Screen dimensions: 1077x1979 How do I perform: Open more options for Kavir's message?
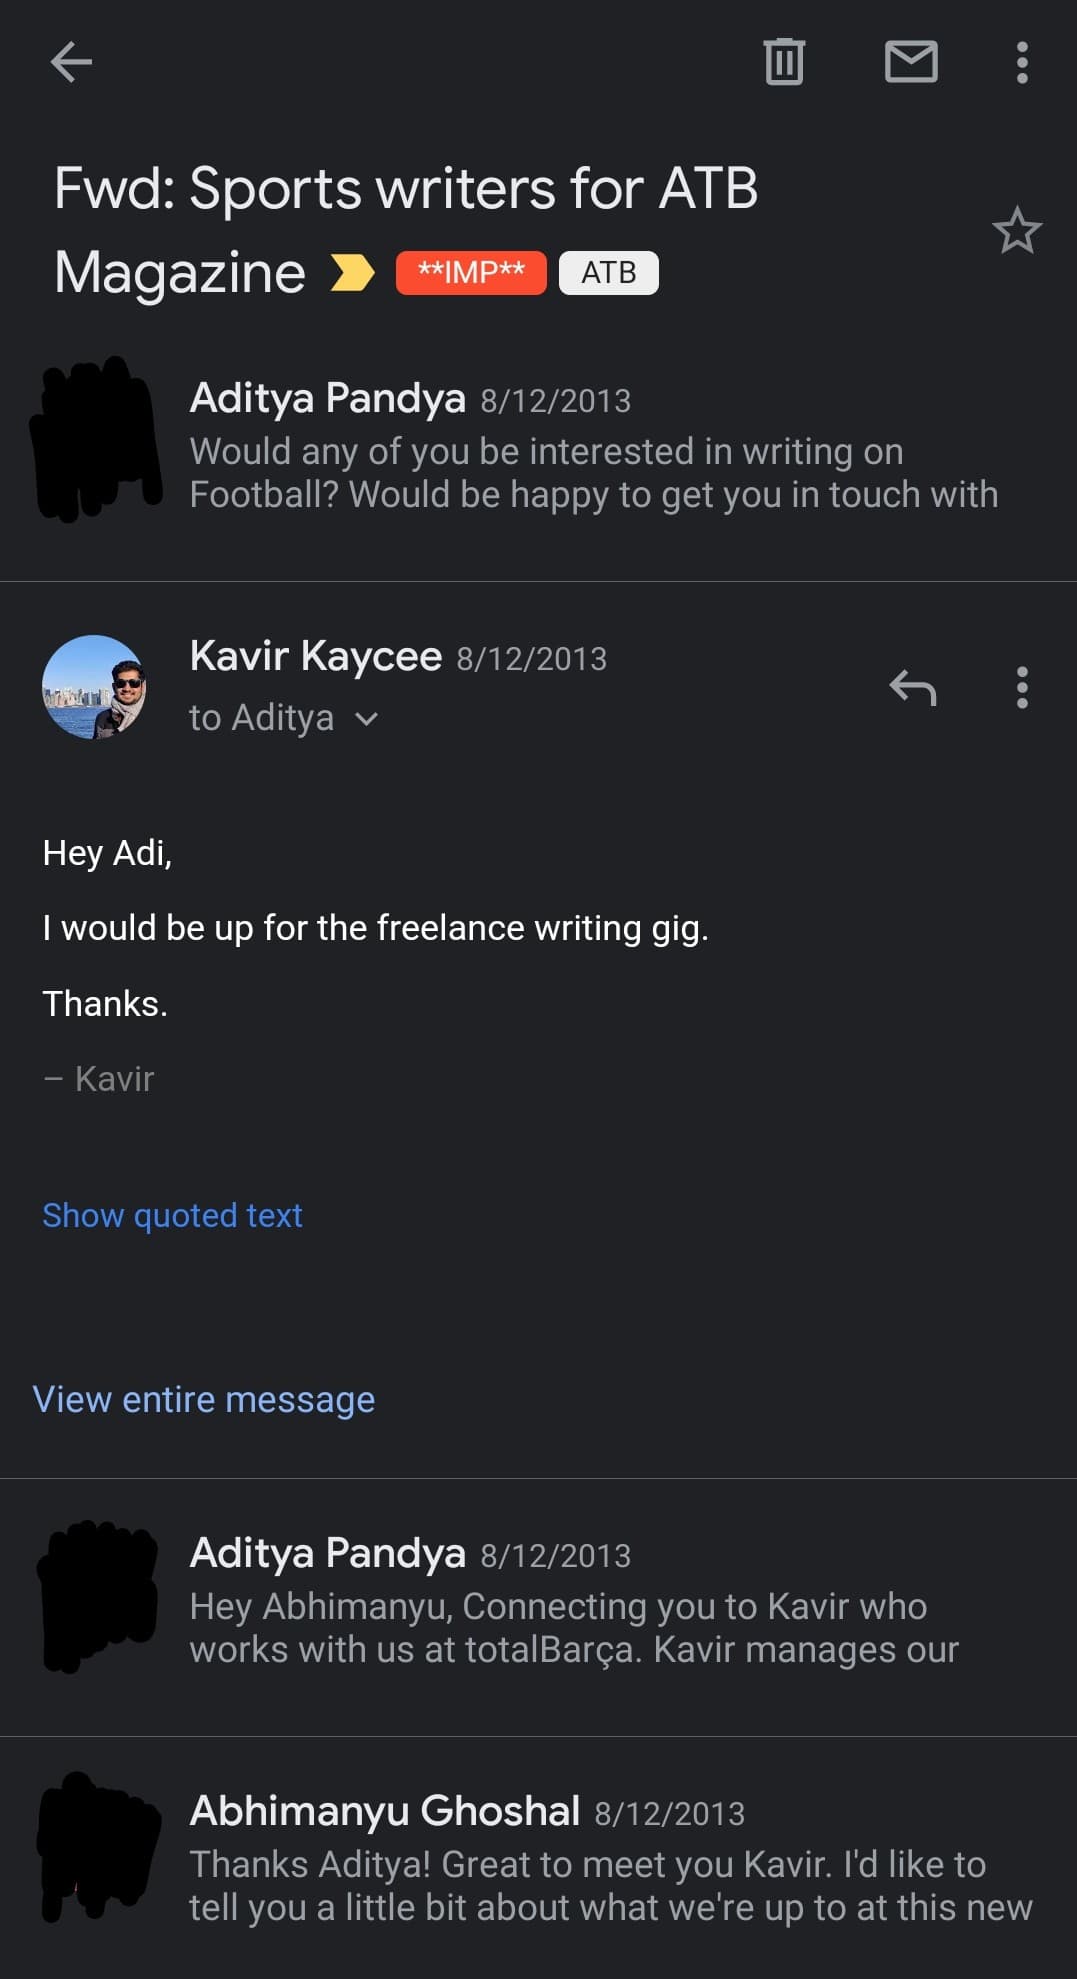1021,688
